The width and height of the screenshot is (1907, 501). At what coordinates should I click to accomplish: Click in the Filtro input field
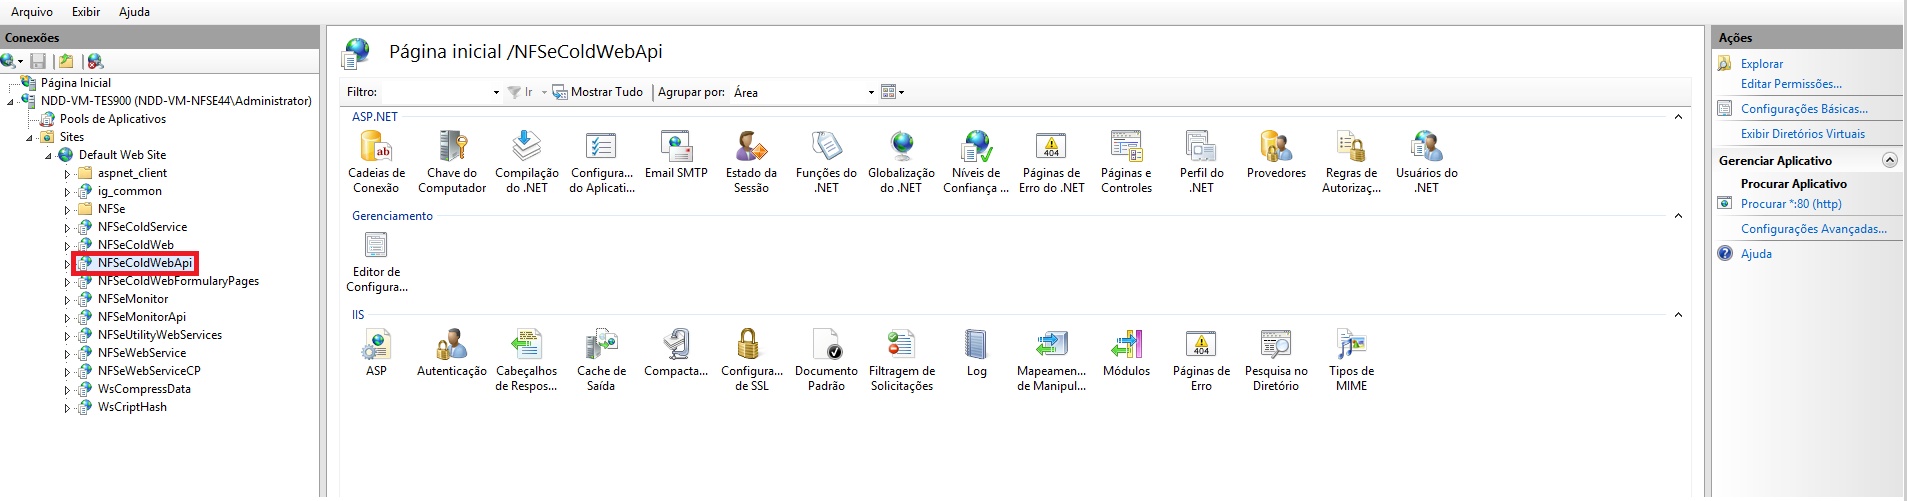[x=436, y=92]
